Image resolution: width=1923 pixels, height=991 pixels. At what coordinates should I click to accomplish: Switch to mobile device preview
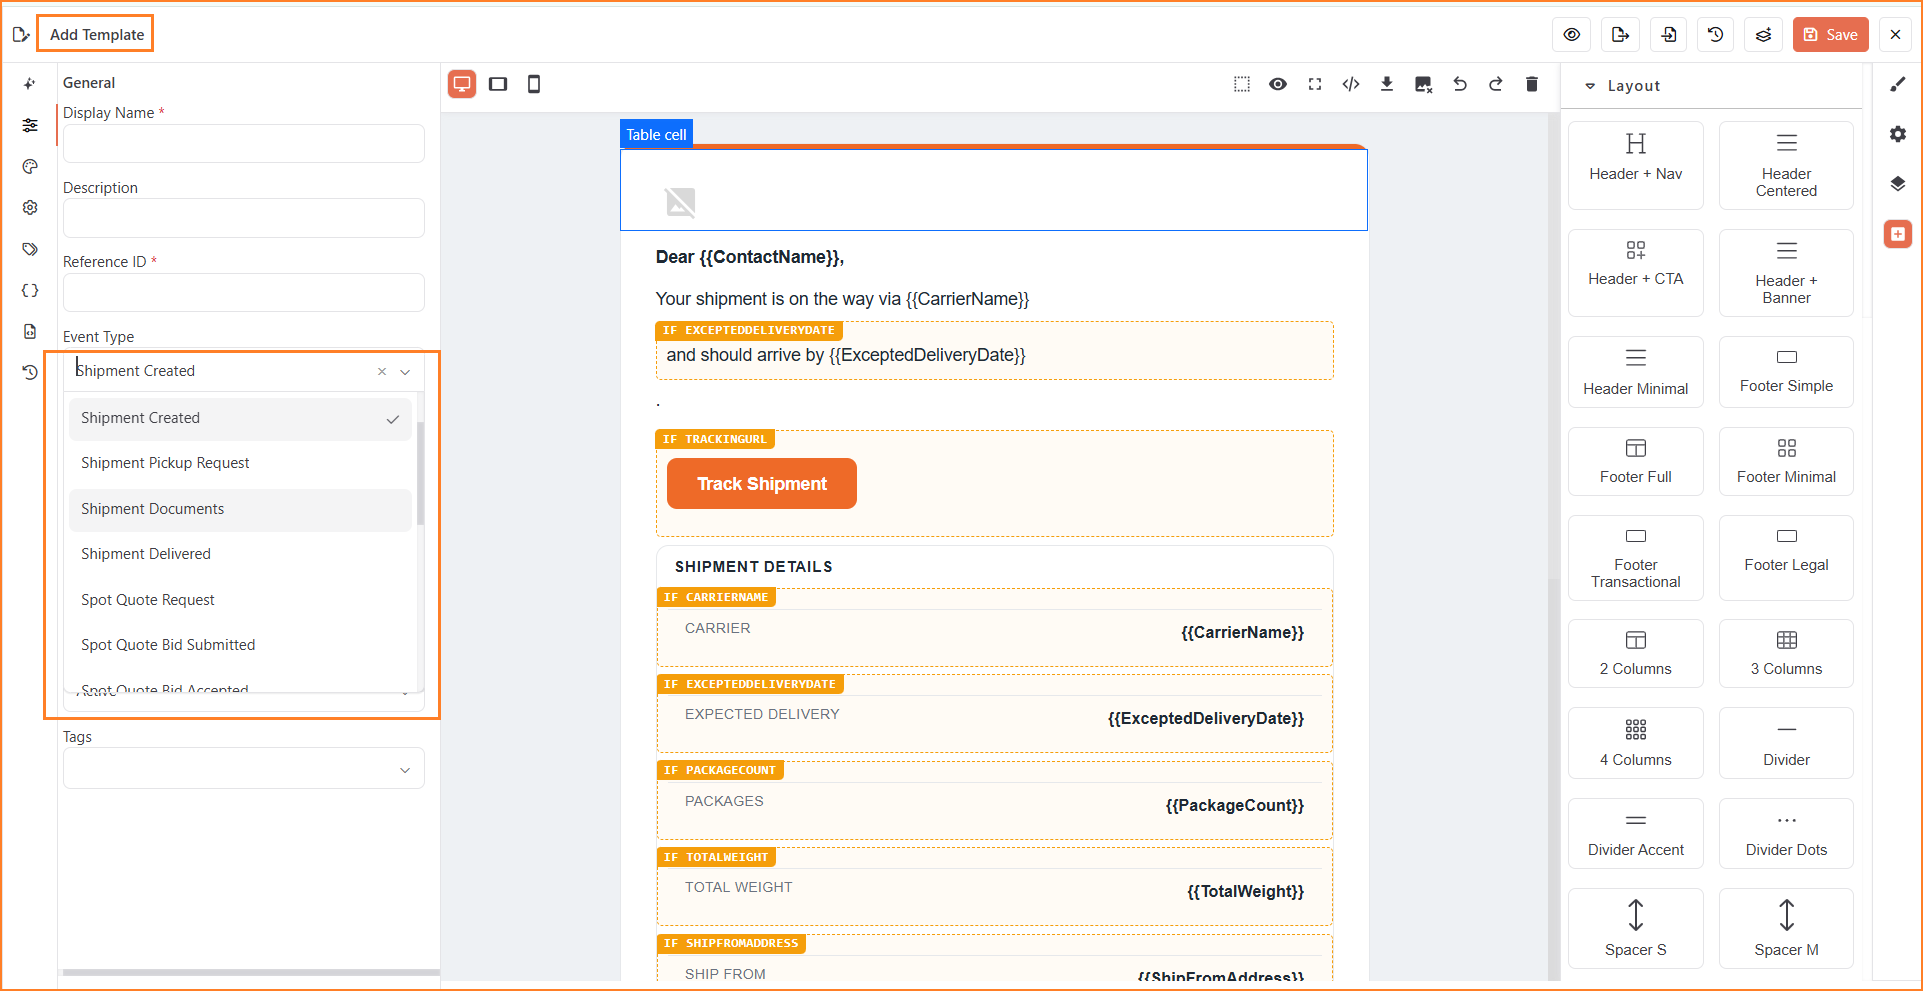[534, 84]
